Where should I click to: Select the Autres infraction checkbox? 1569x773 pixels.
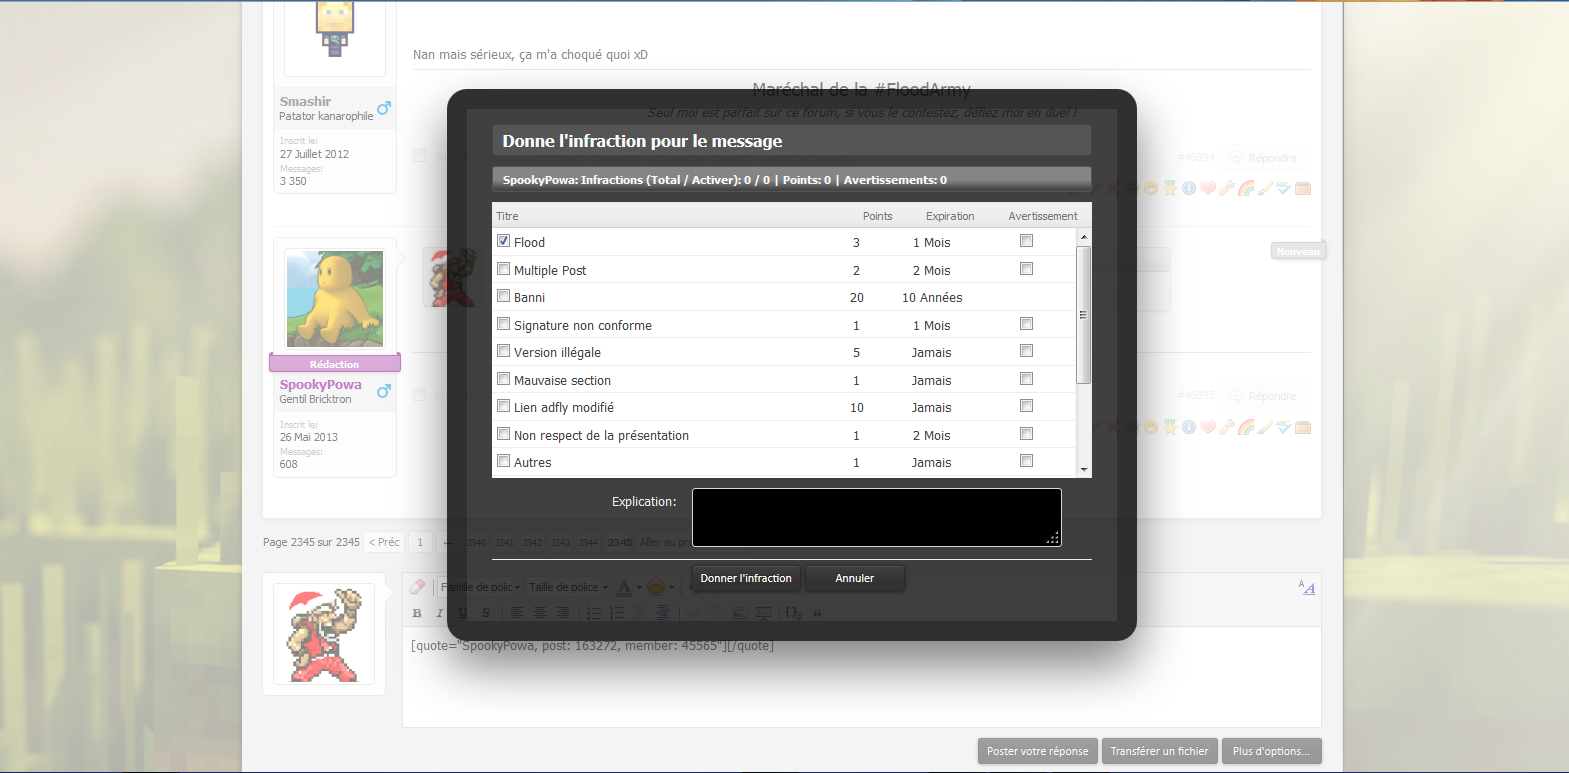click(504, 461)
